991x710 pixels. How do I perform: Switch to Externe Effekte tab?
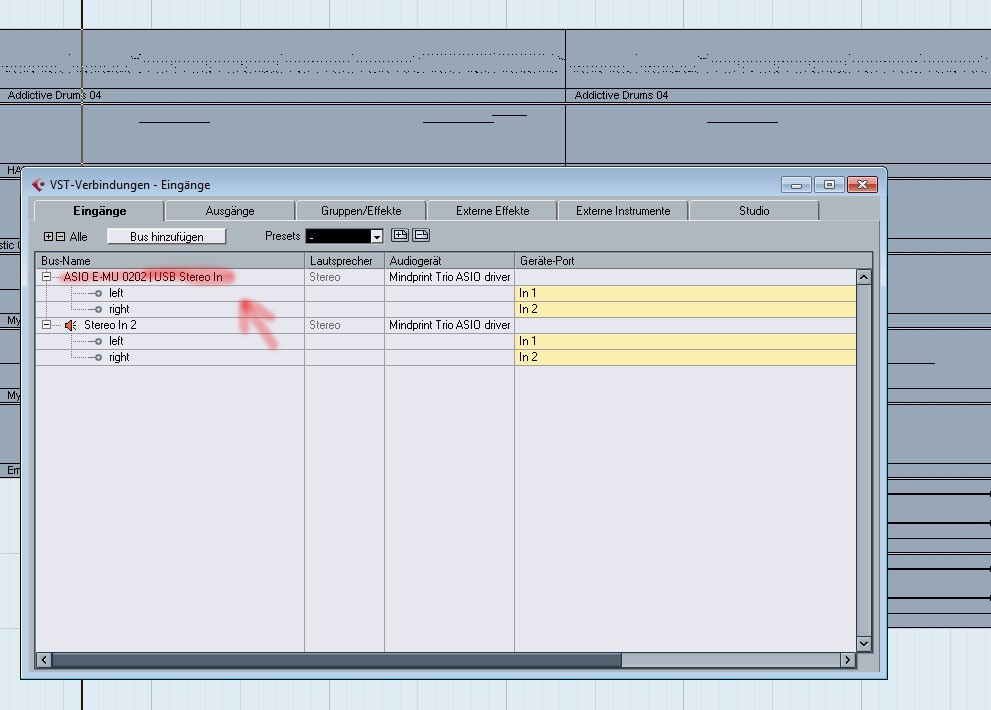[492, 211]
